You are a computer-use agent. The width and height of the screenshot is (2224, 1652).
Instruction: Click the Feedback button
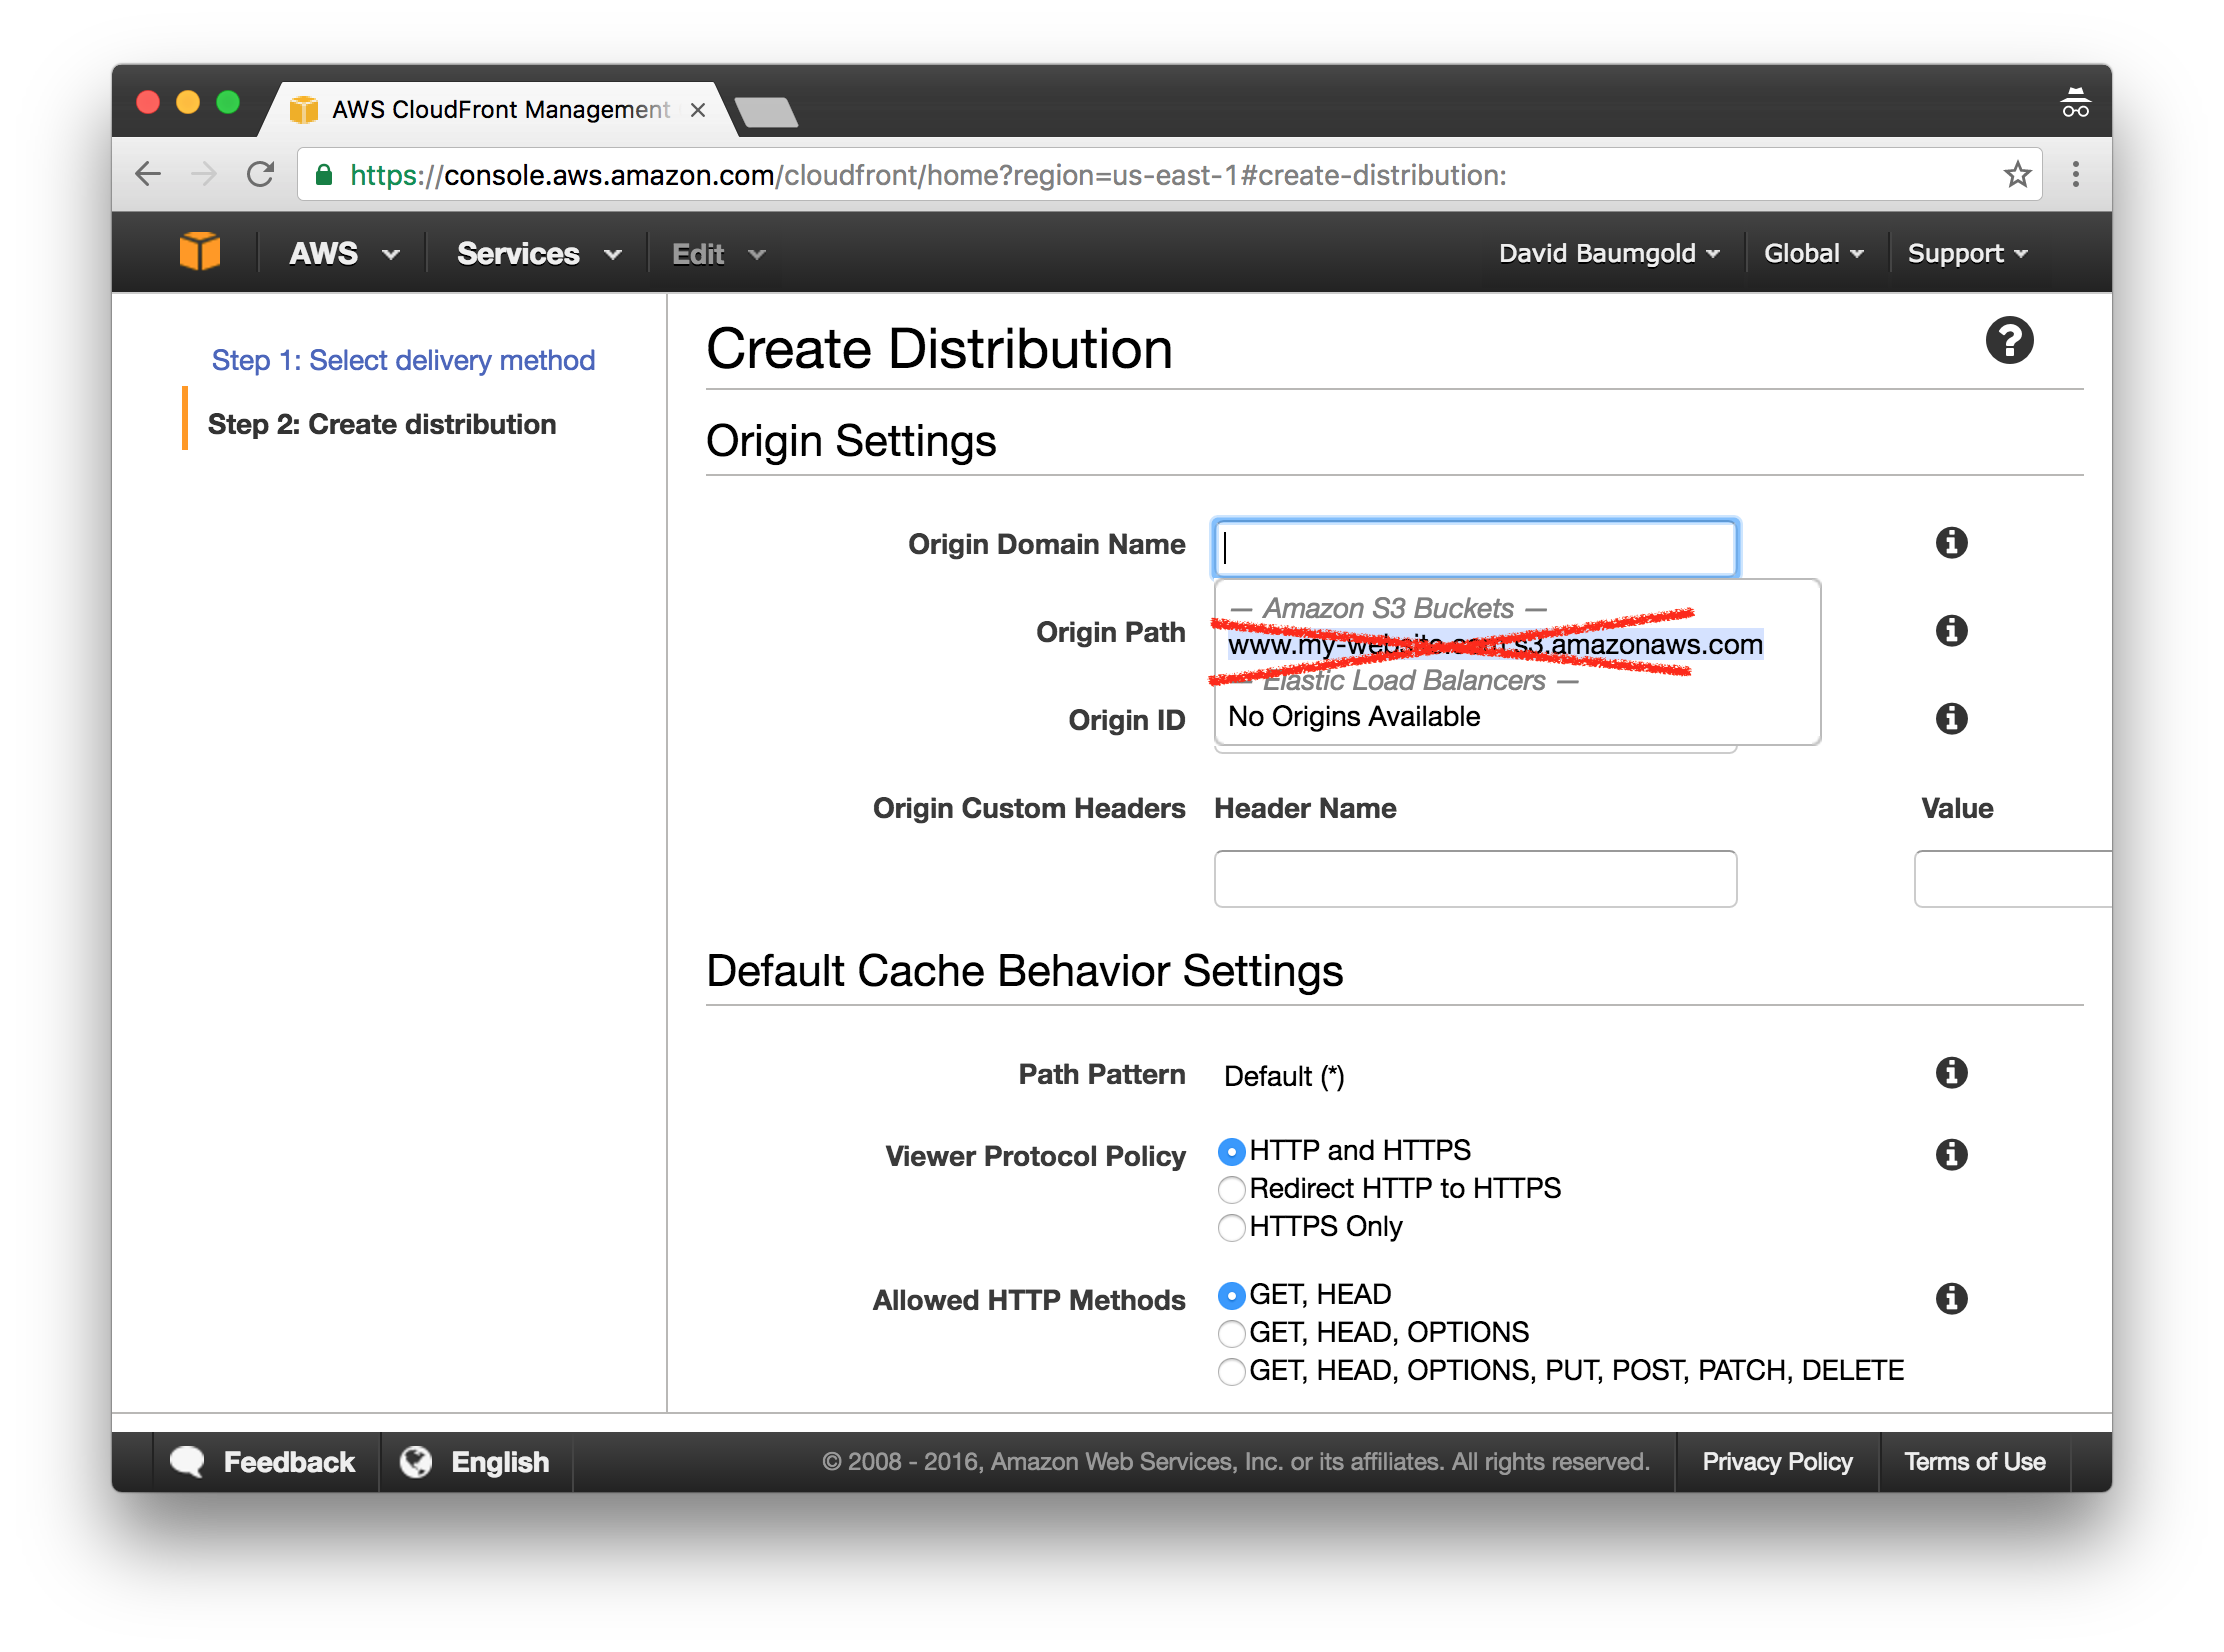pos(263,1462)
